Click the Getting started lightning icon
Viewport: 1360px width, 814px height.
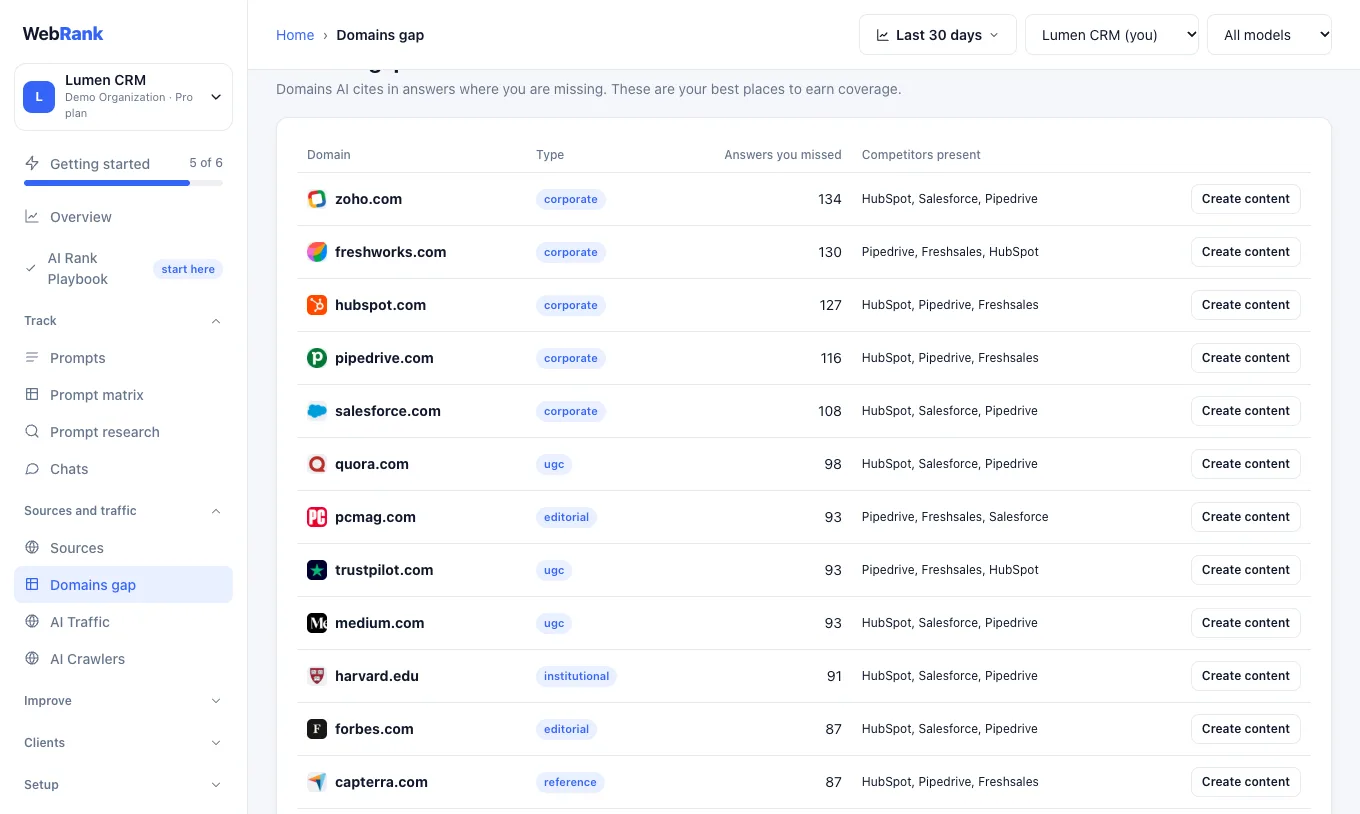coord(32,163)
